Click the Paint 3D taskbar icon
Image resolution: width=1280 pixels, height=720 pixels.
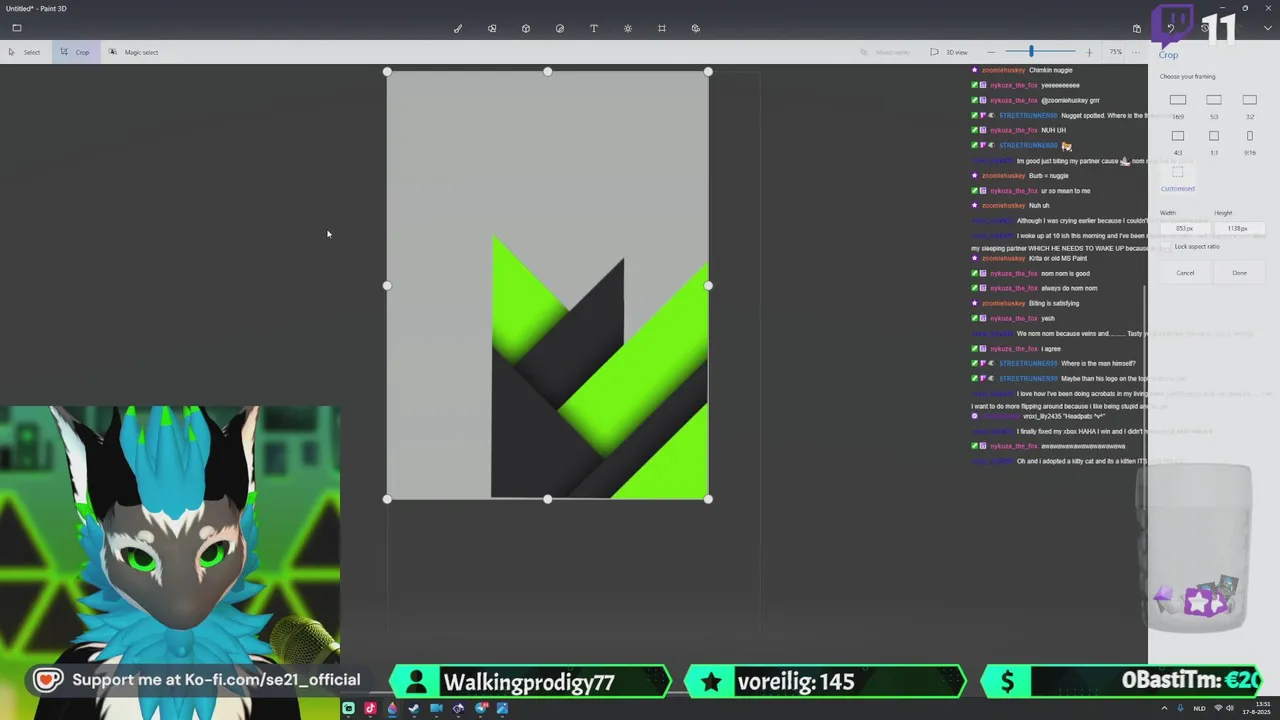coord(392,709)
